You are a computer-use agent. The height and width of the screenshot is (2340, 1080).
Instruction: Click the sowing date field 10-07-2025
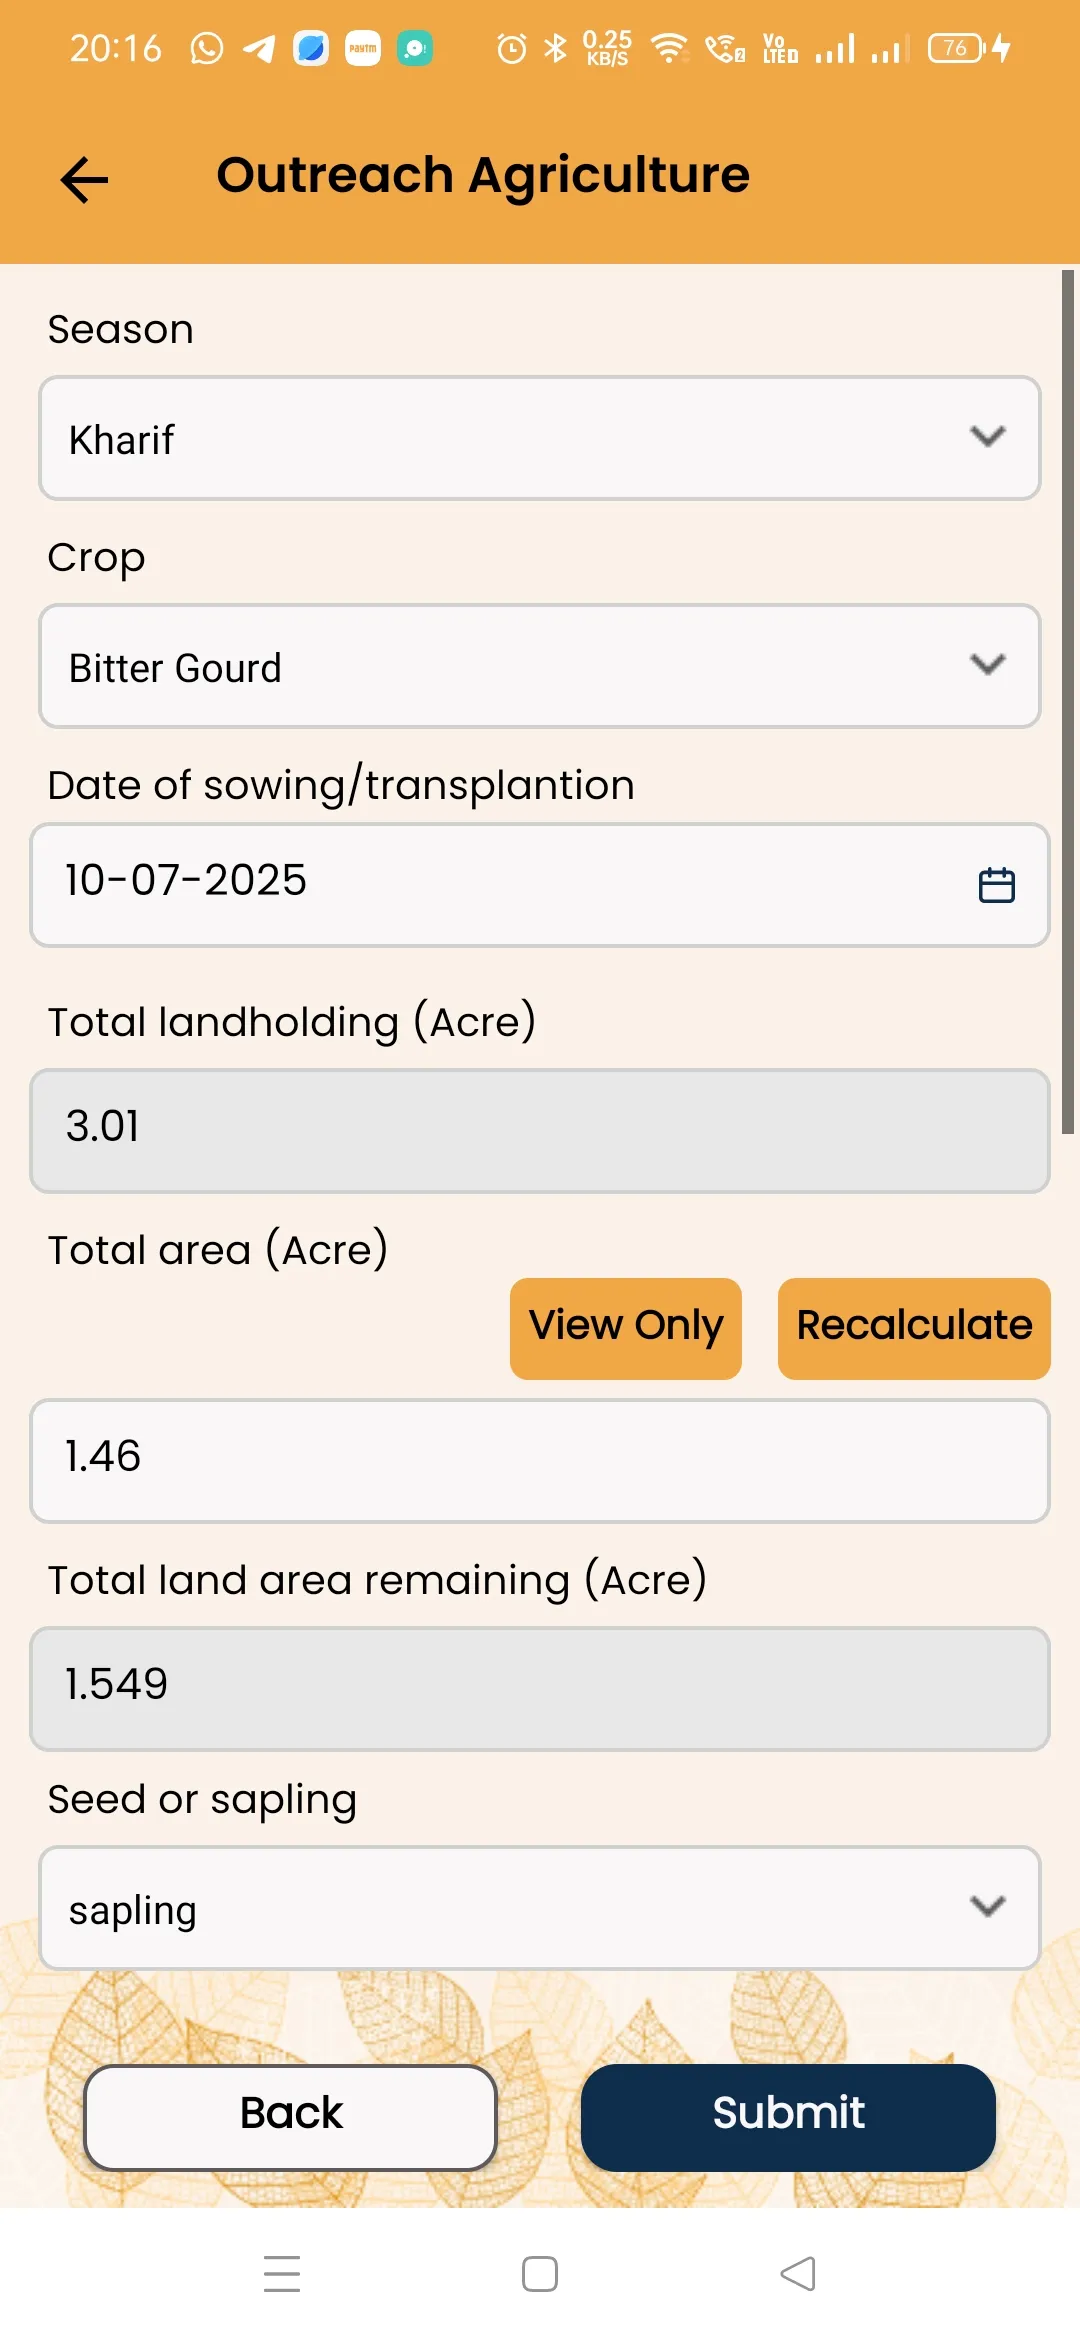click(500, 884)
